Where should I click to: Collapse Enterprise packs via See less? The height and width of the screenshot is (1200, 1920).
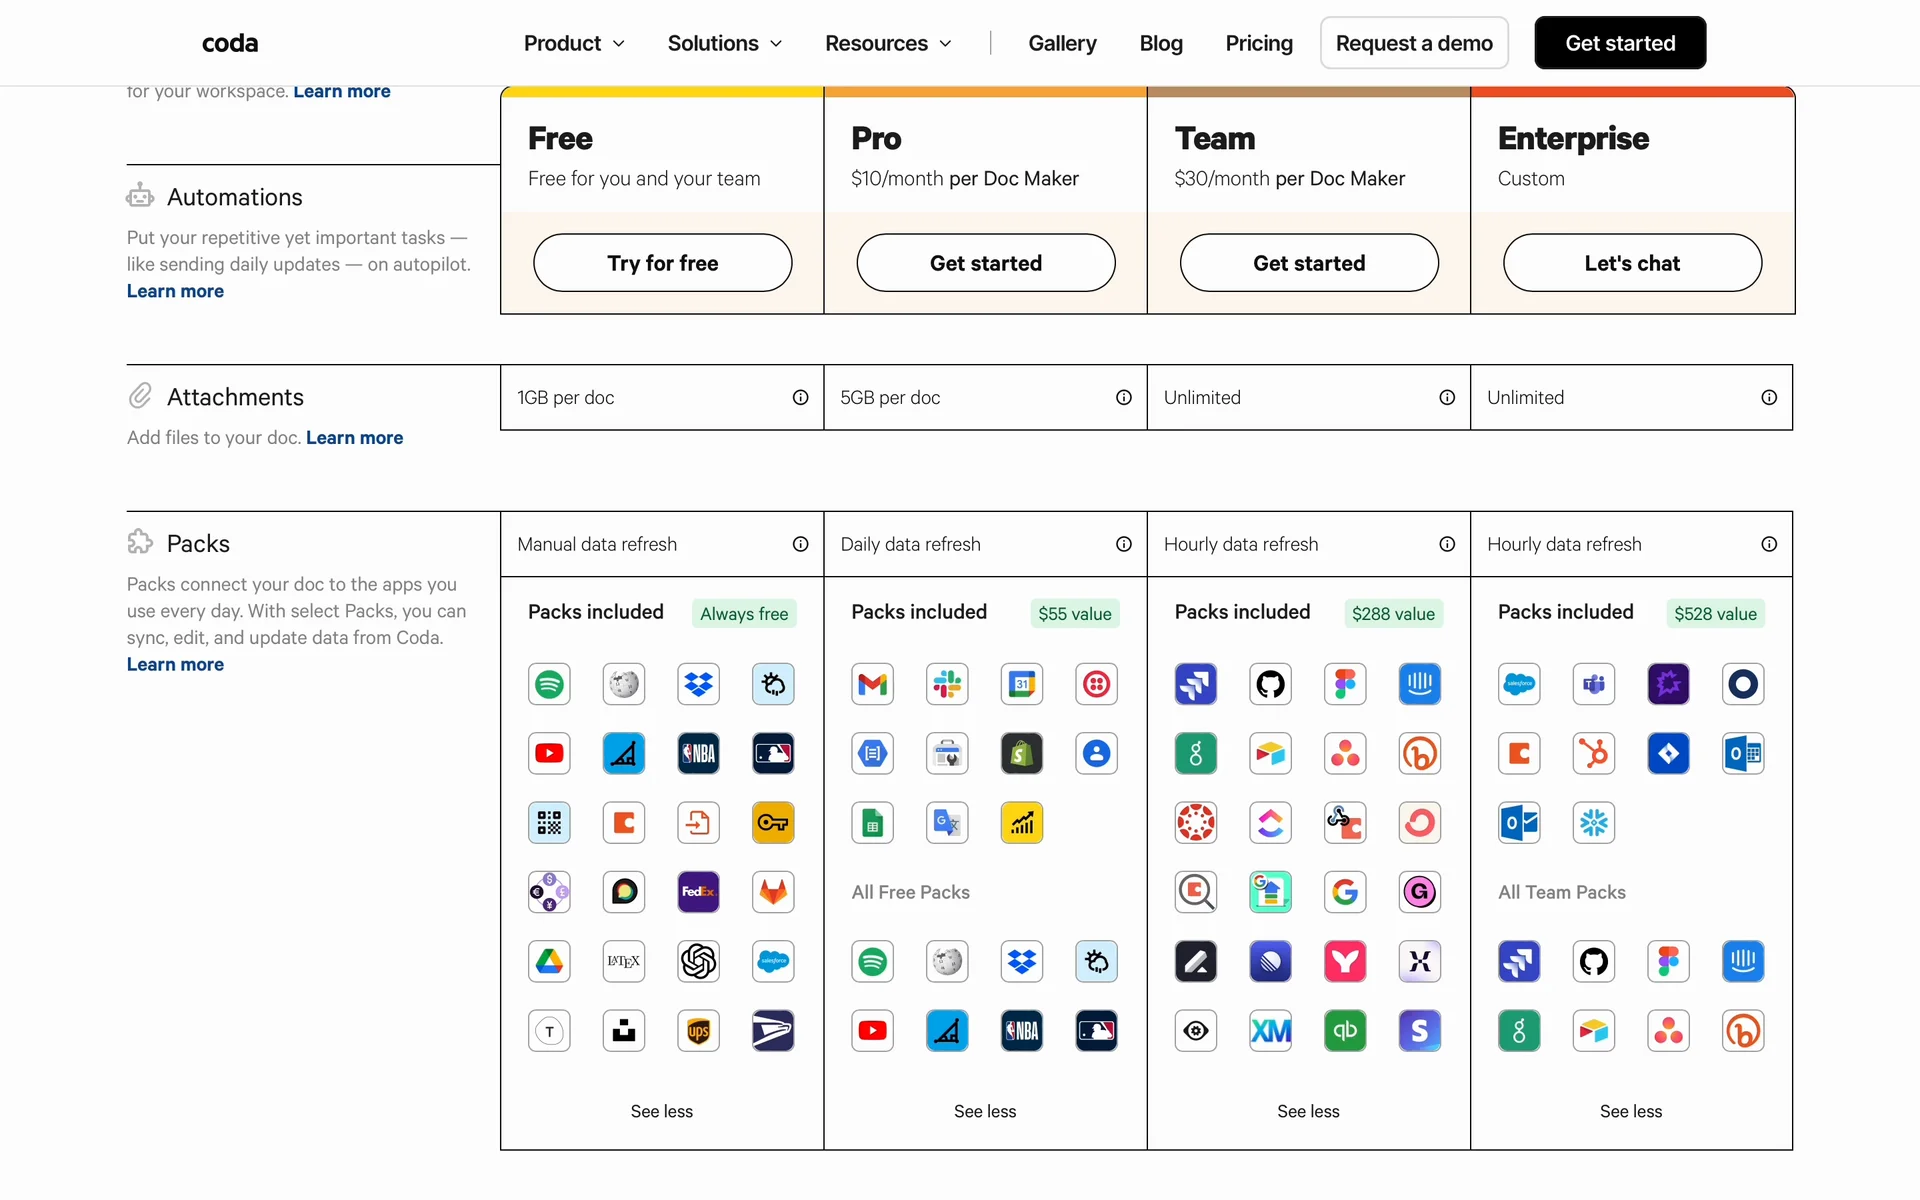(1630, 1111)
